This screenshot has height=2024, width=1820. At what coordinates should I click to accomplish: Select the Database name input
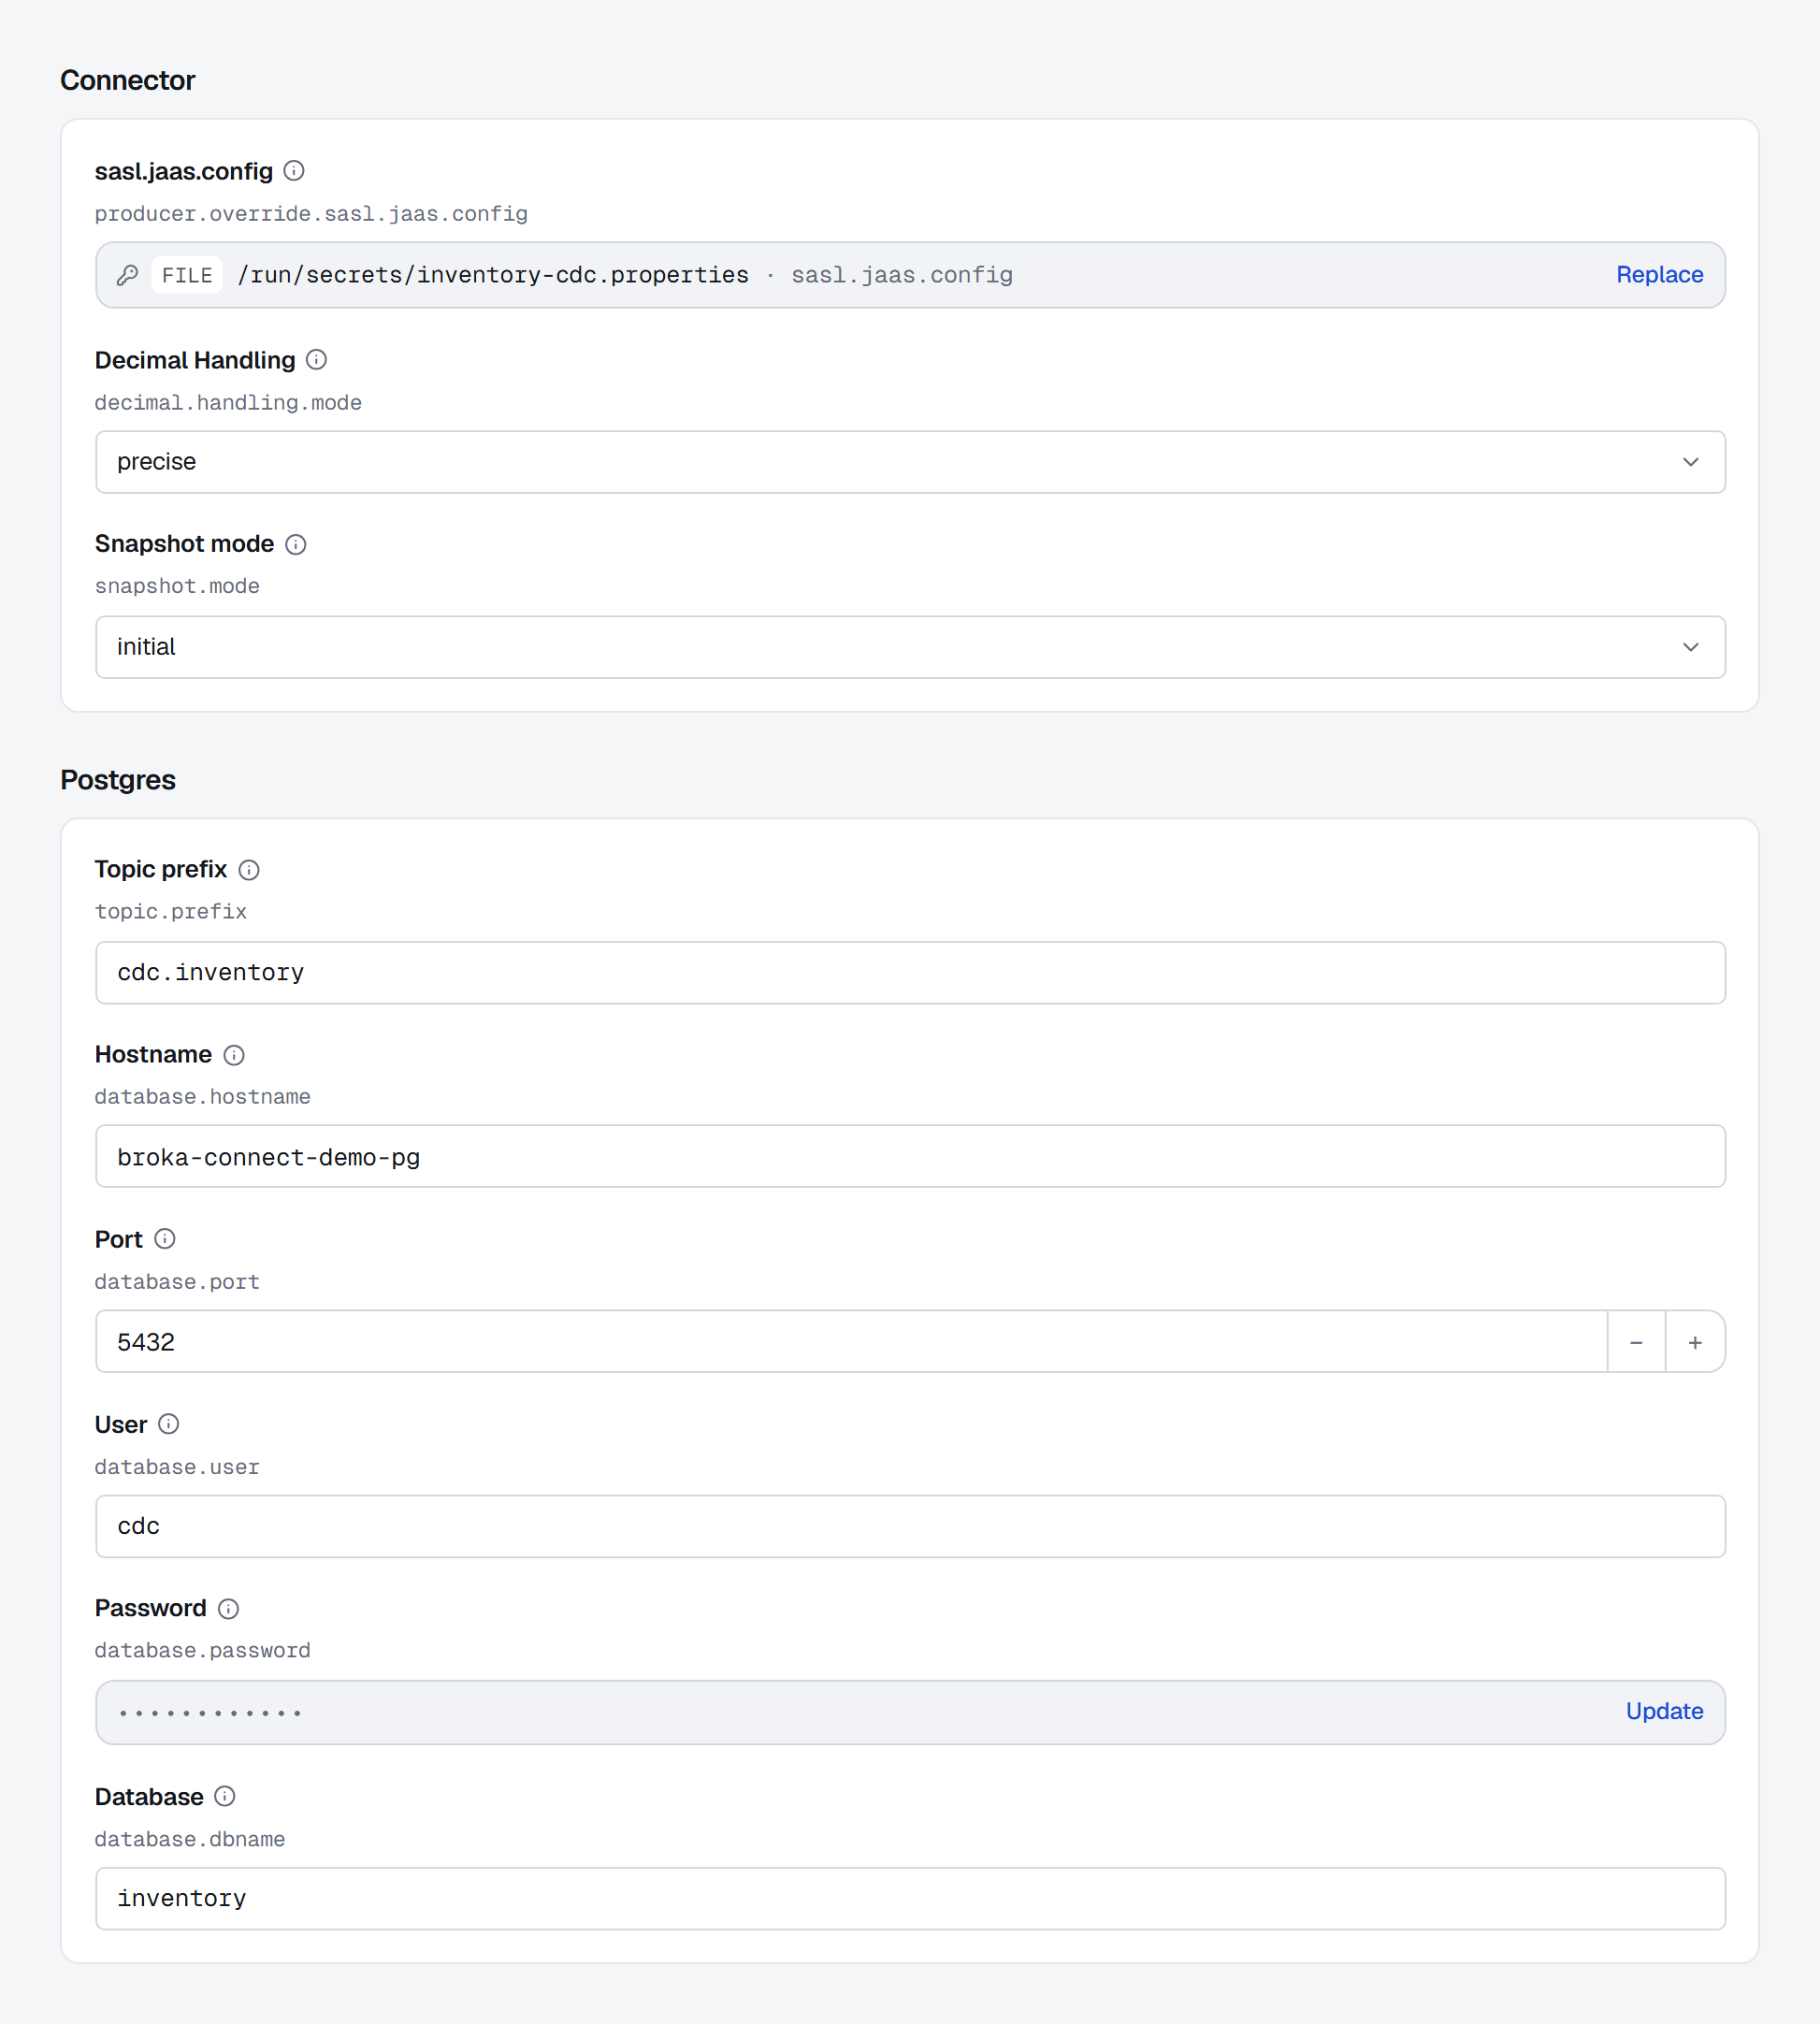tap(910, 1898)
